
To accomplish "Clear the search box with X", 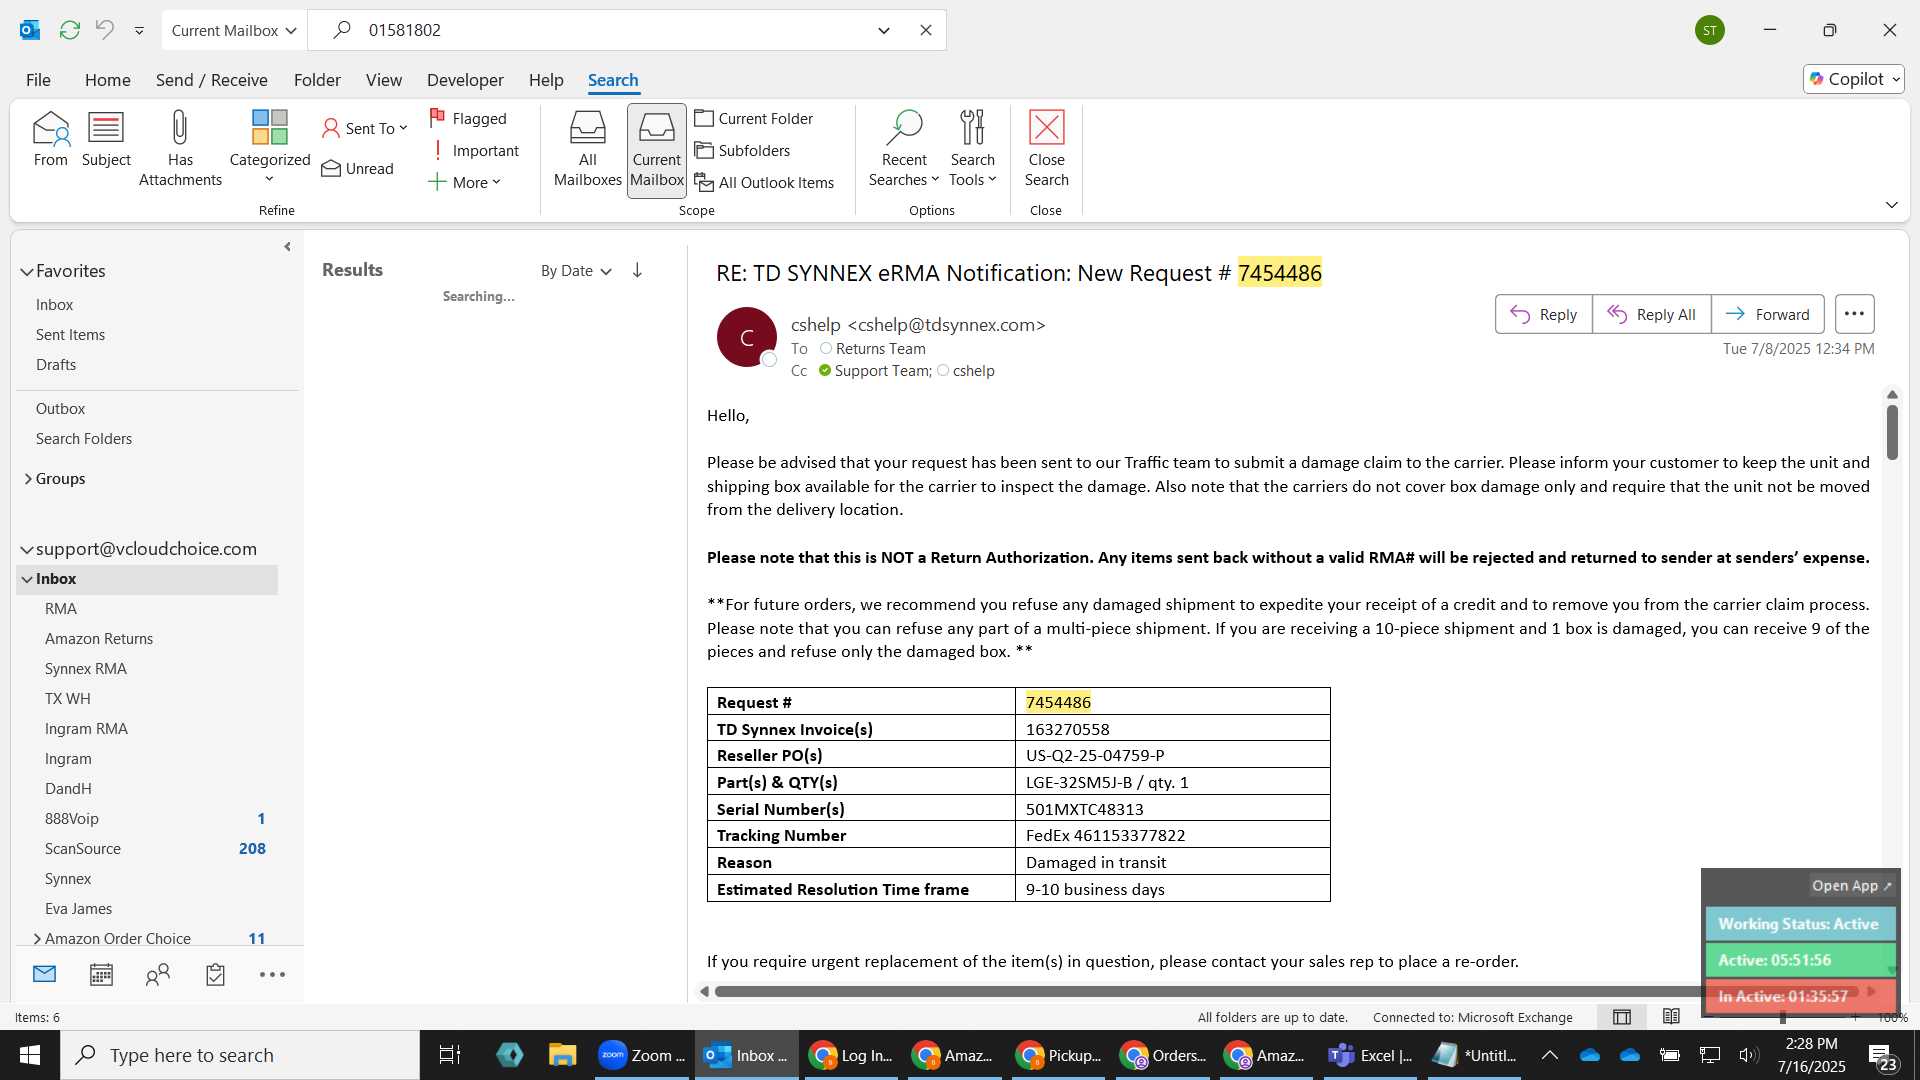I will click(926, 30).
